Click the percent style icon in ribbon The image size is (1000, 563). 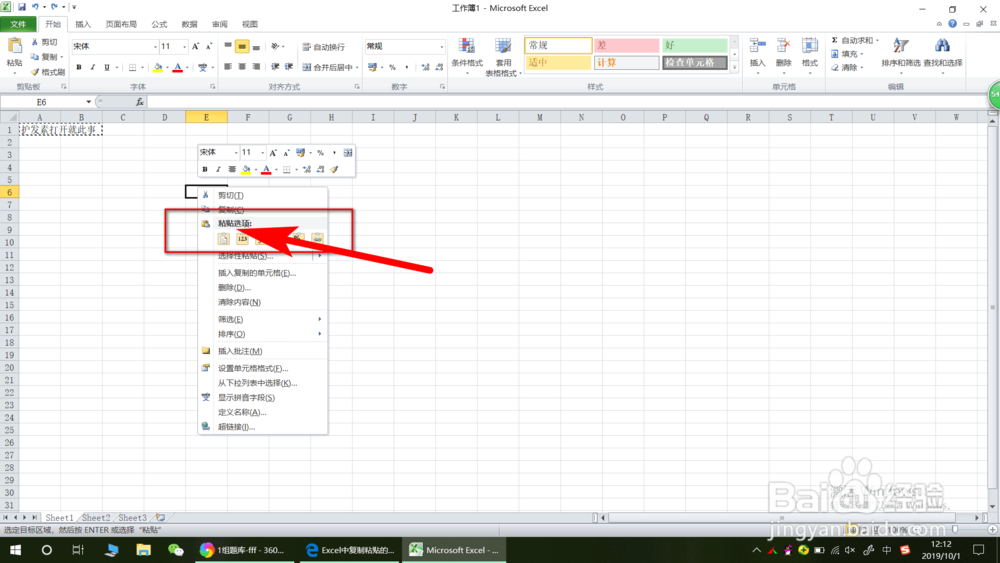[x=392, y=67]
